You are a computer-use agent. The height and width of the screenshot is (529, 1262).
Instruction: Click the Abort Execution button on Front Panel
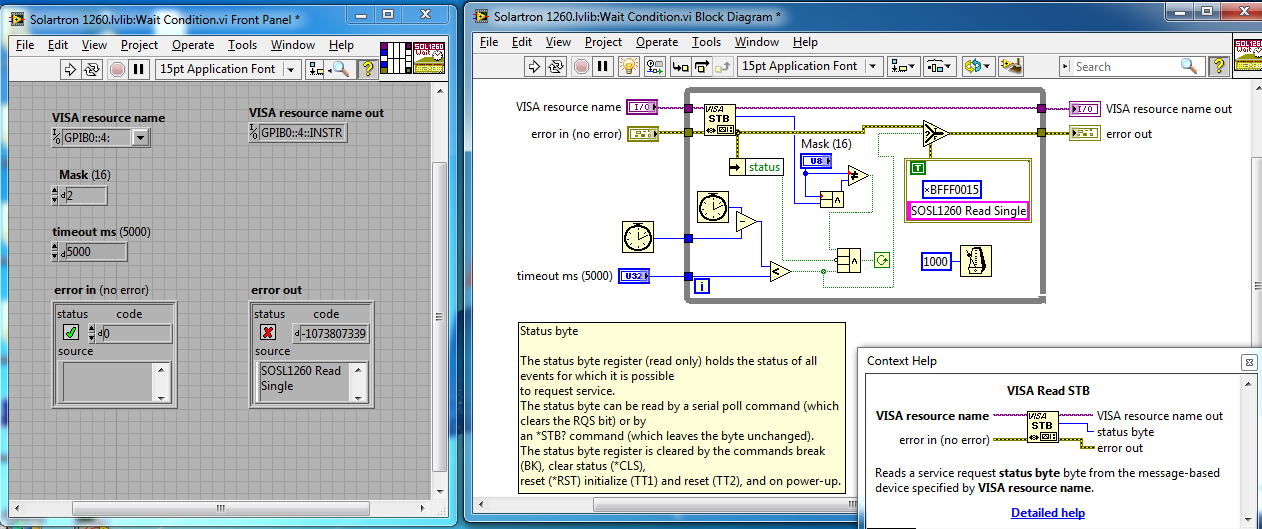tap(117, 69)
